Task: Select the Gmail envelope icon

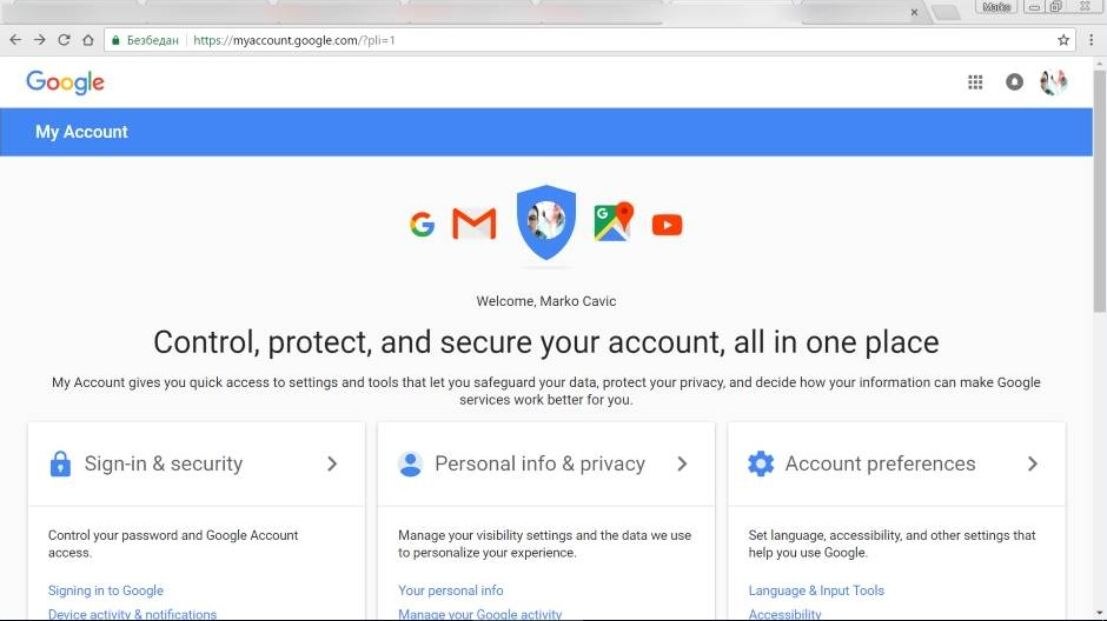Action: pyautogui.click(x=473, y=222)
